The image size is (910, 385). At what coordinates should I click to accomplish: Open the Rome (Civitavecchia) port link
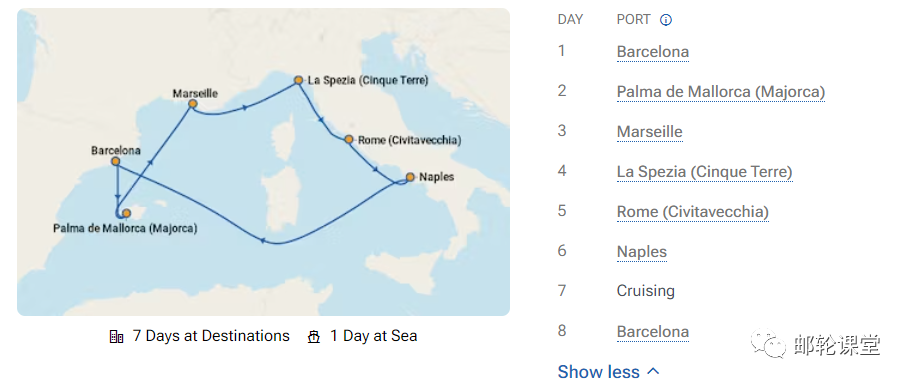[x=693, y=212]
